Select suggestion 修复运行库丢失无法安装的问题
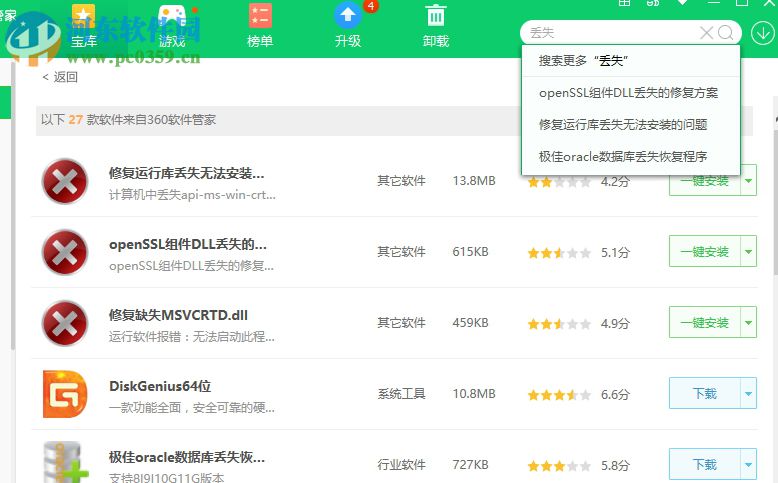 [631, 125]
